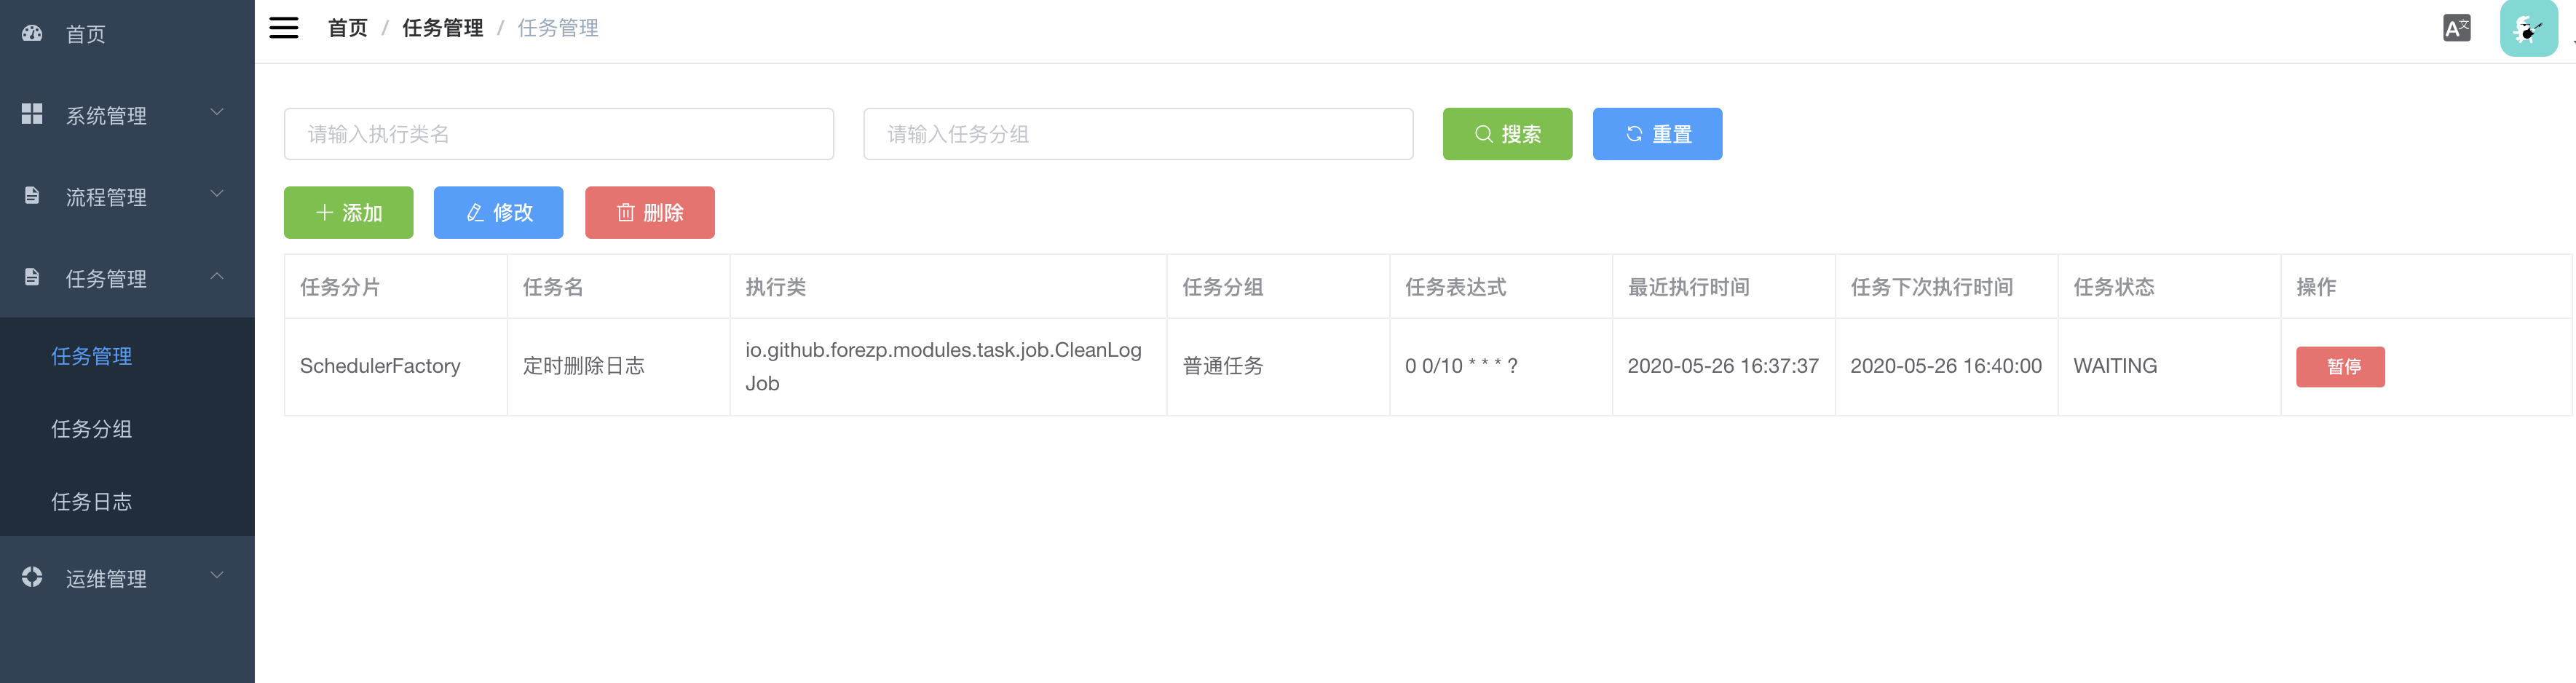Click the lifebuoy icon for 运维管理
2576x683 pixels.
tap(32, 577)
